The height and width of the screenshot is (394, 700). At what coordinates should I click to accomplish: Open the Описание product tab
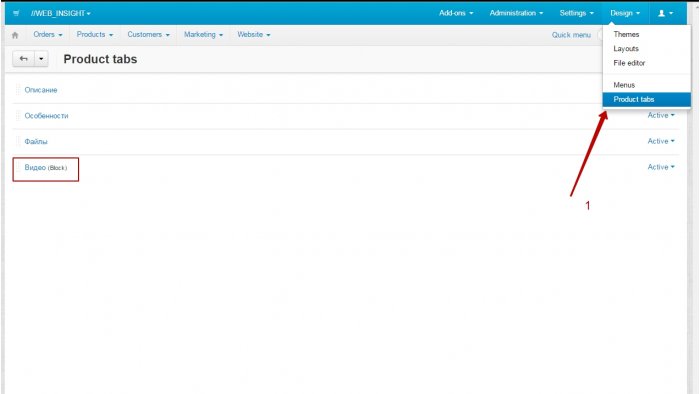point(41,90)
